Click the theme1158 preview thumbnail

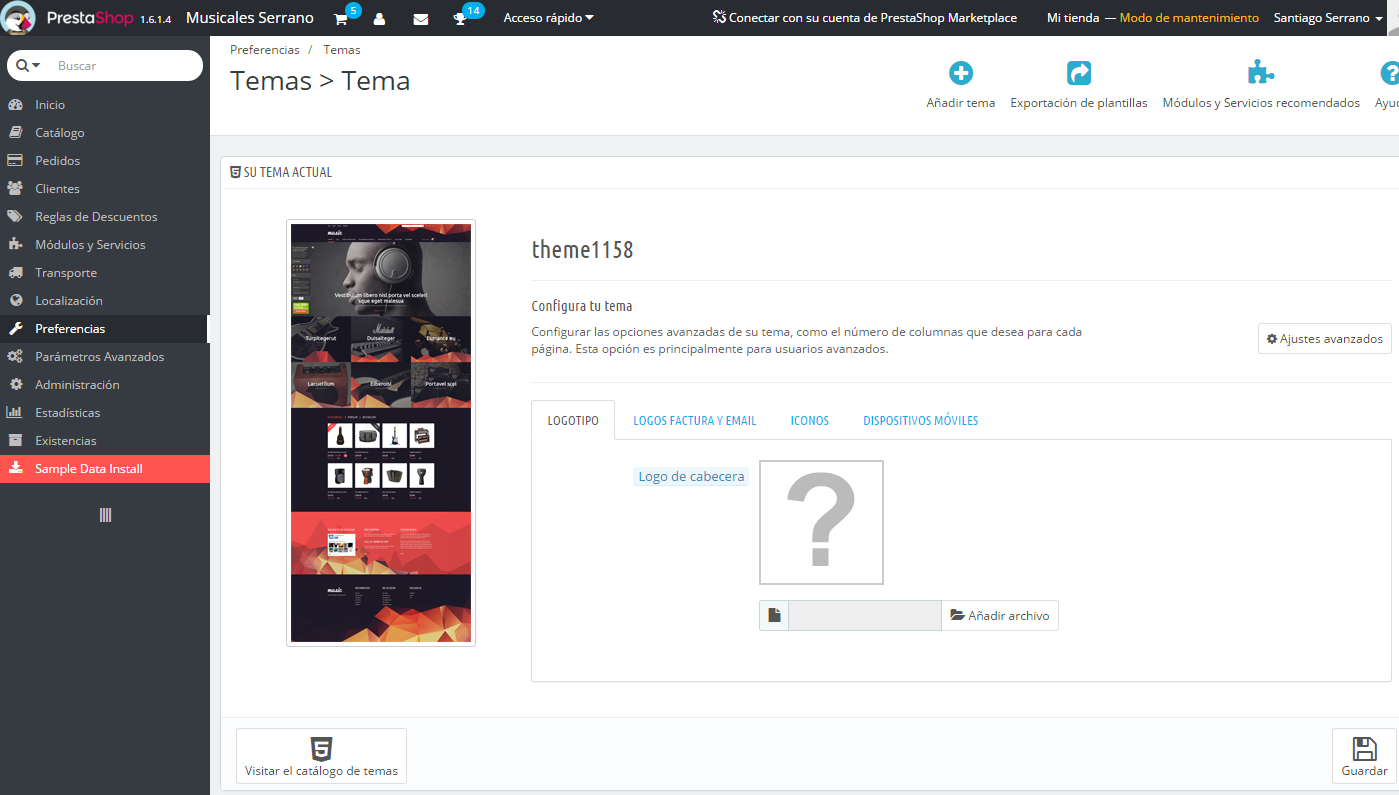coord(381,433)
